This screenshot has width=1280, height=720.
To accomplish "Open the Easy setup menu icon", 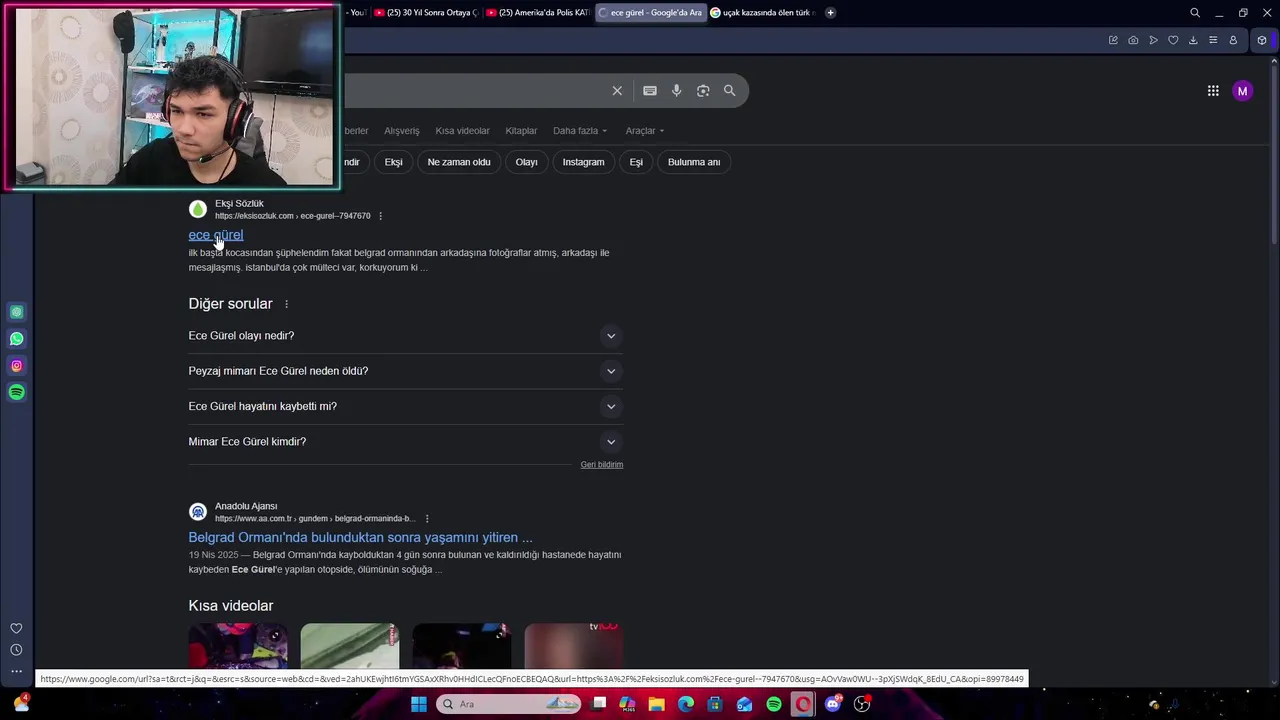I will [1213, 40].
